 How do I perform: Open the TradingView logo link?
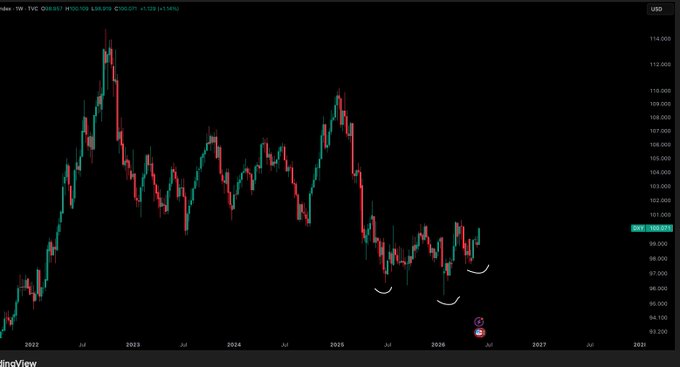point(18,363)
